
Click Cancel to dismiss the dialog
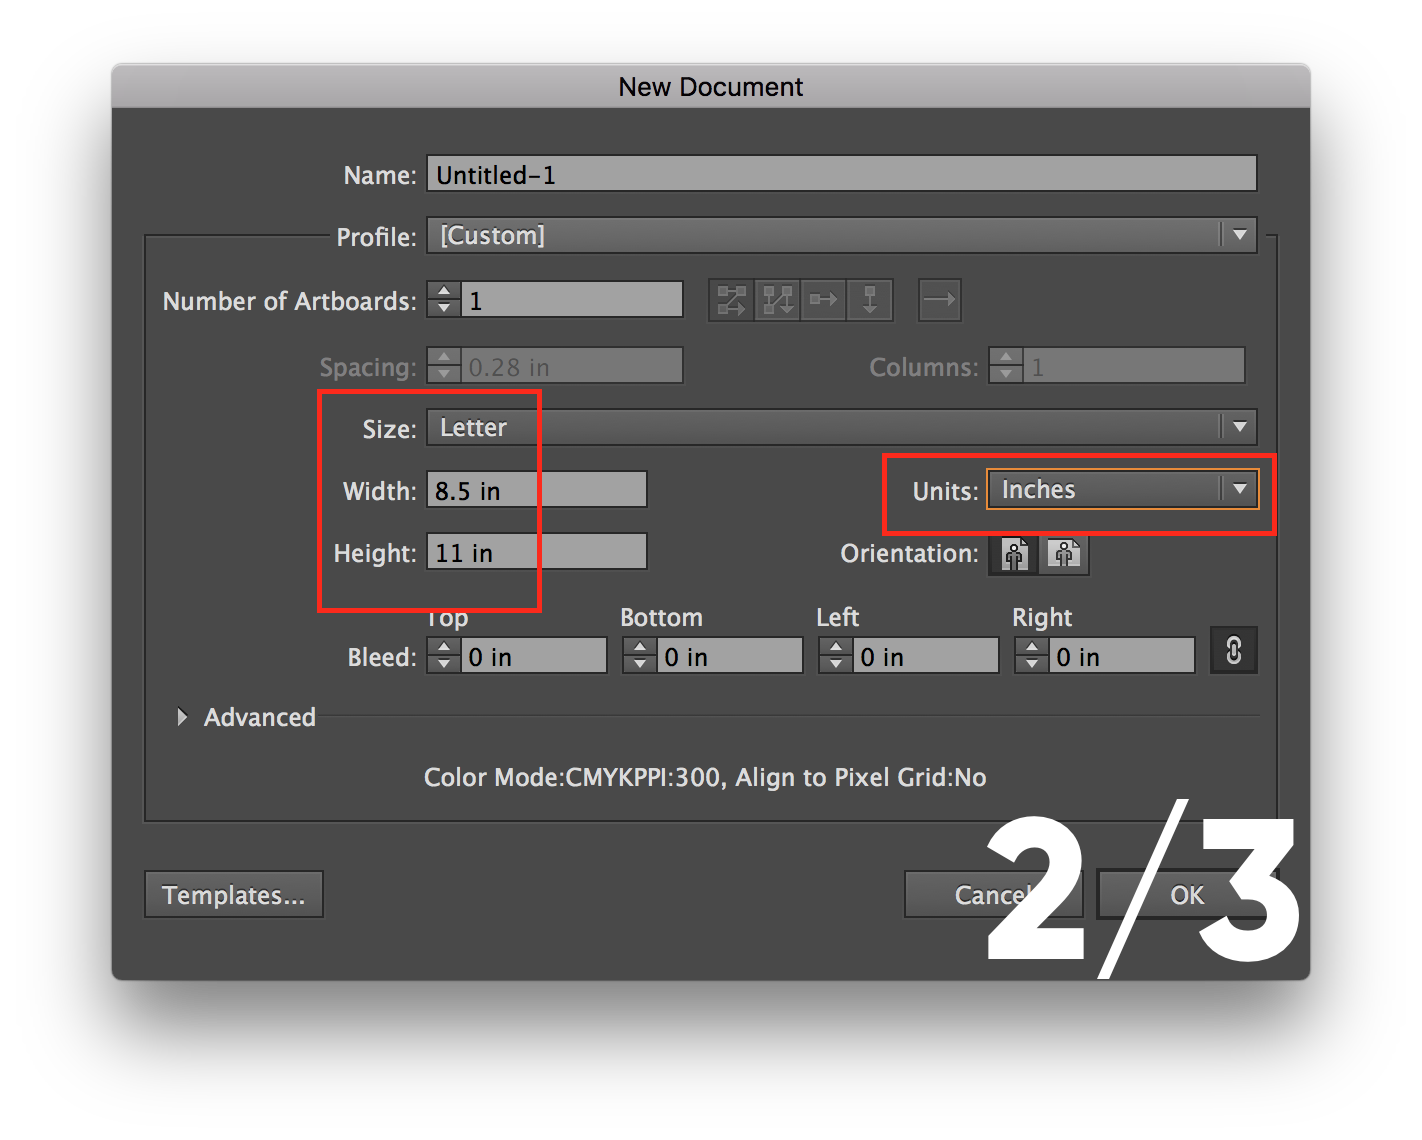point(990,894)
